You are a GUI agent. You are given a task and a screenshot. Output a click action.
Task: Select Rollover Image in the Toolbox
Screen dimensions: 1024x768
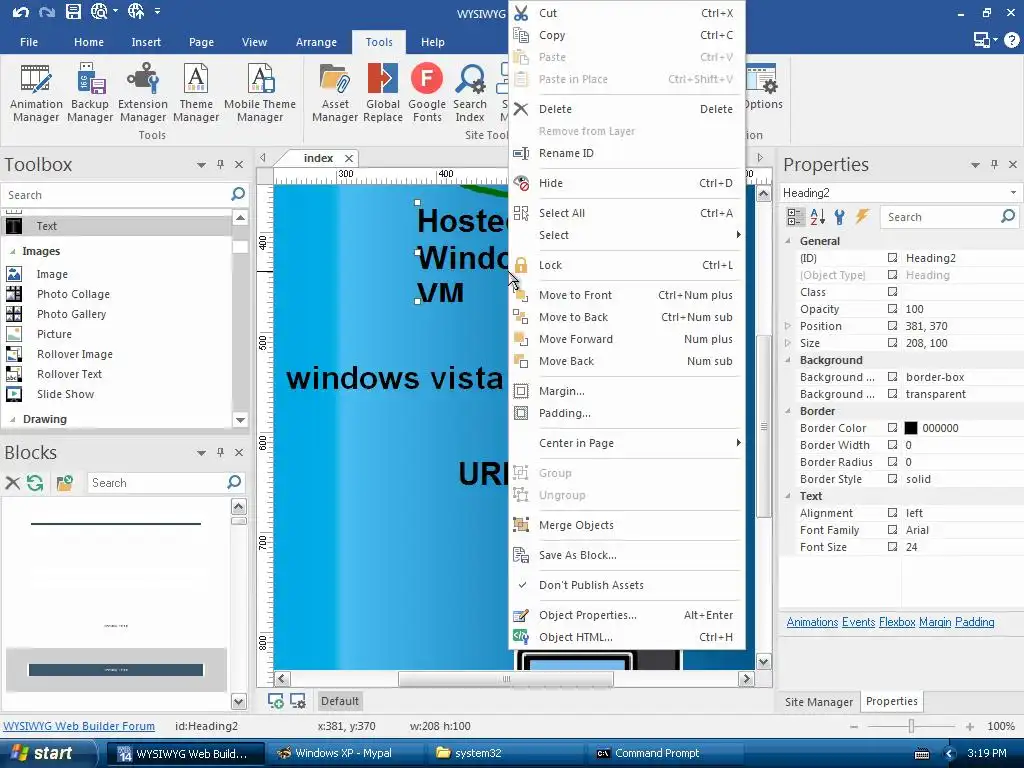click(x=74, y=354)
